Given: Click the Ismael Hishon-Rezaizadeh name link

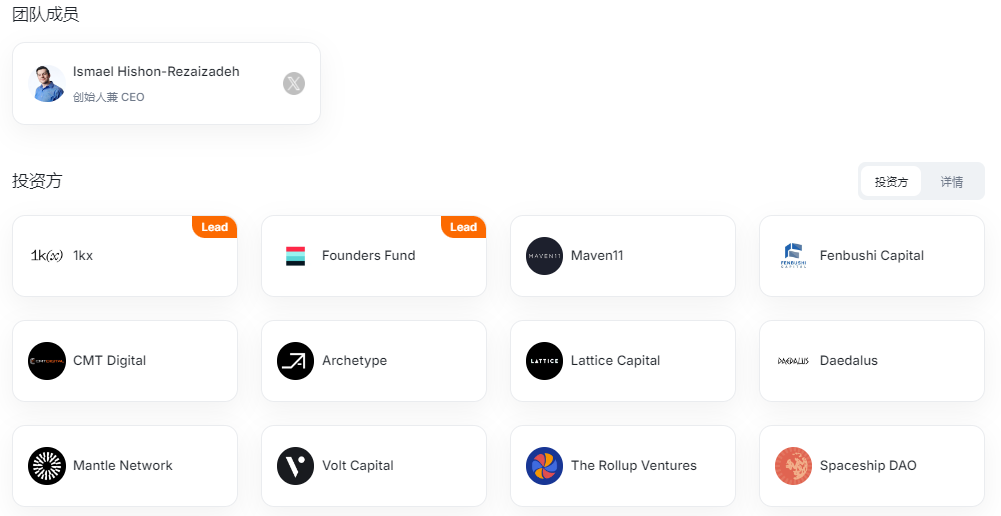Looking at the screenshot, I should tap(156, 72).
